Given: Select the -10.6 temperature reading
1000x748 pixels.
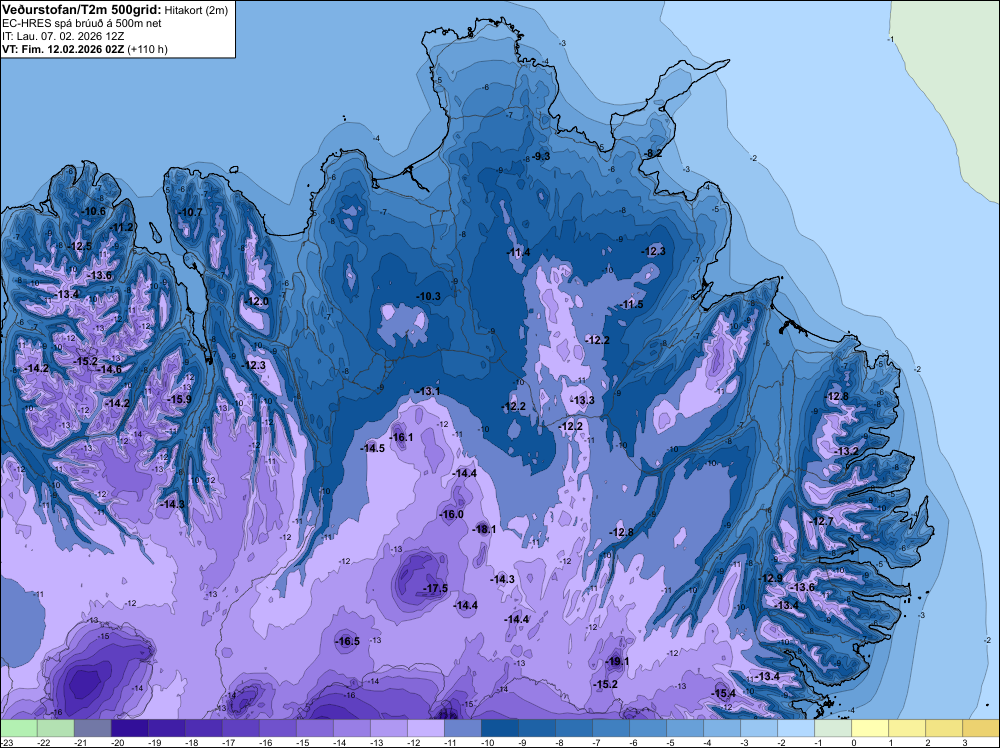Looking at the screenshot, I should (94, 211).
